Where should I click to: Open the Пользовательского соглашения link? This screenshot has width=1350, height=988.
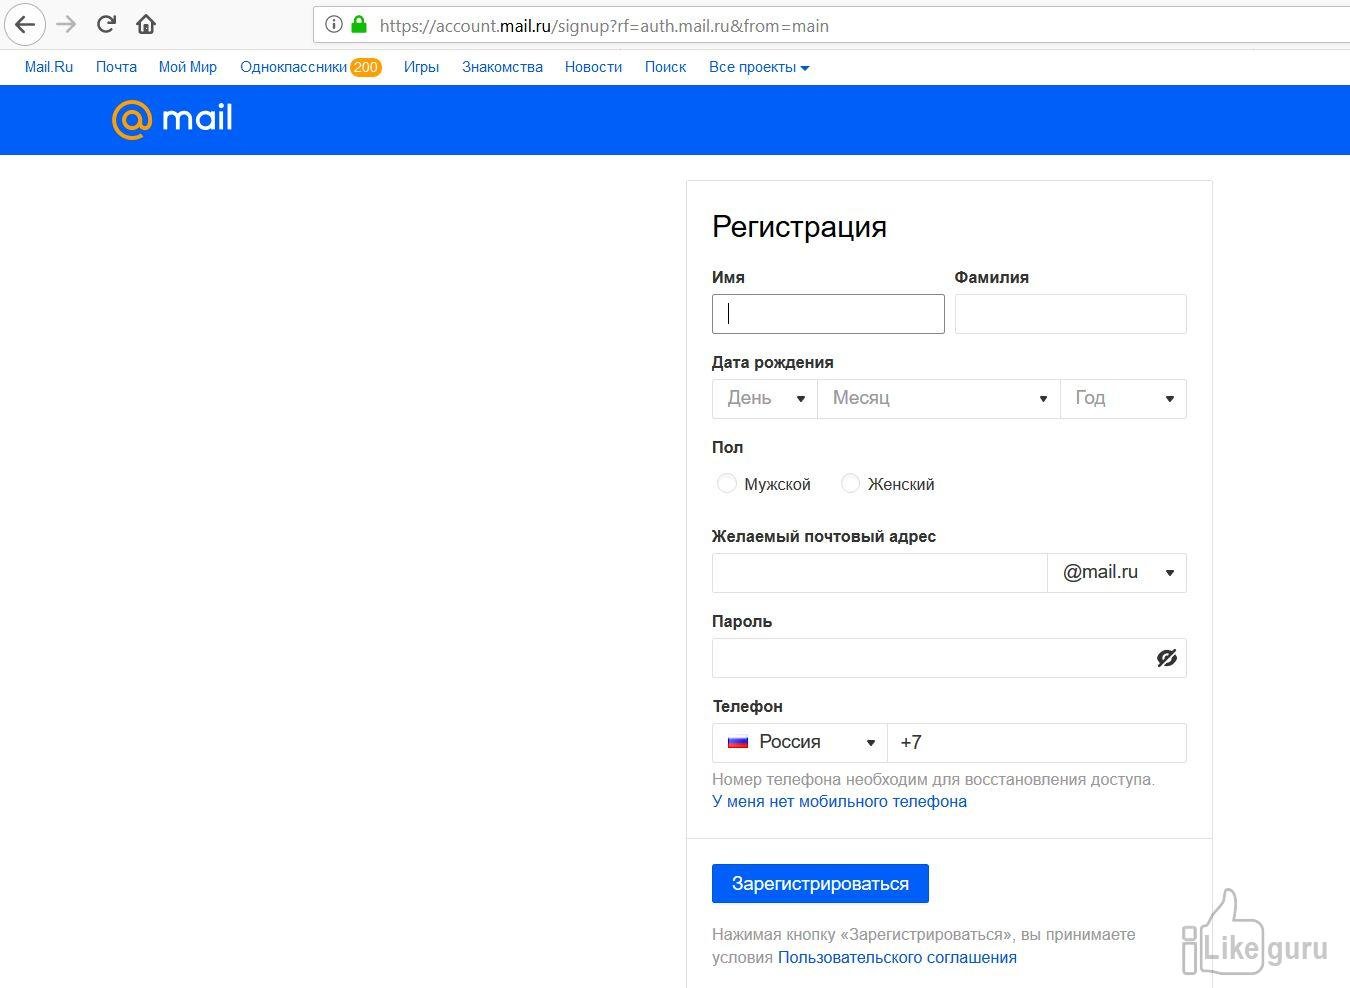[x=897, y=957]
